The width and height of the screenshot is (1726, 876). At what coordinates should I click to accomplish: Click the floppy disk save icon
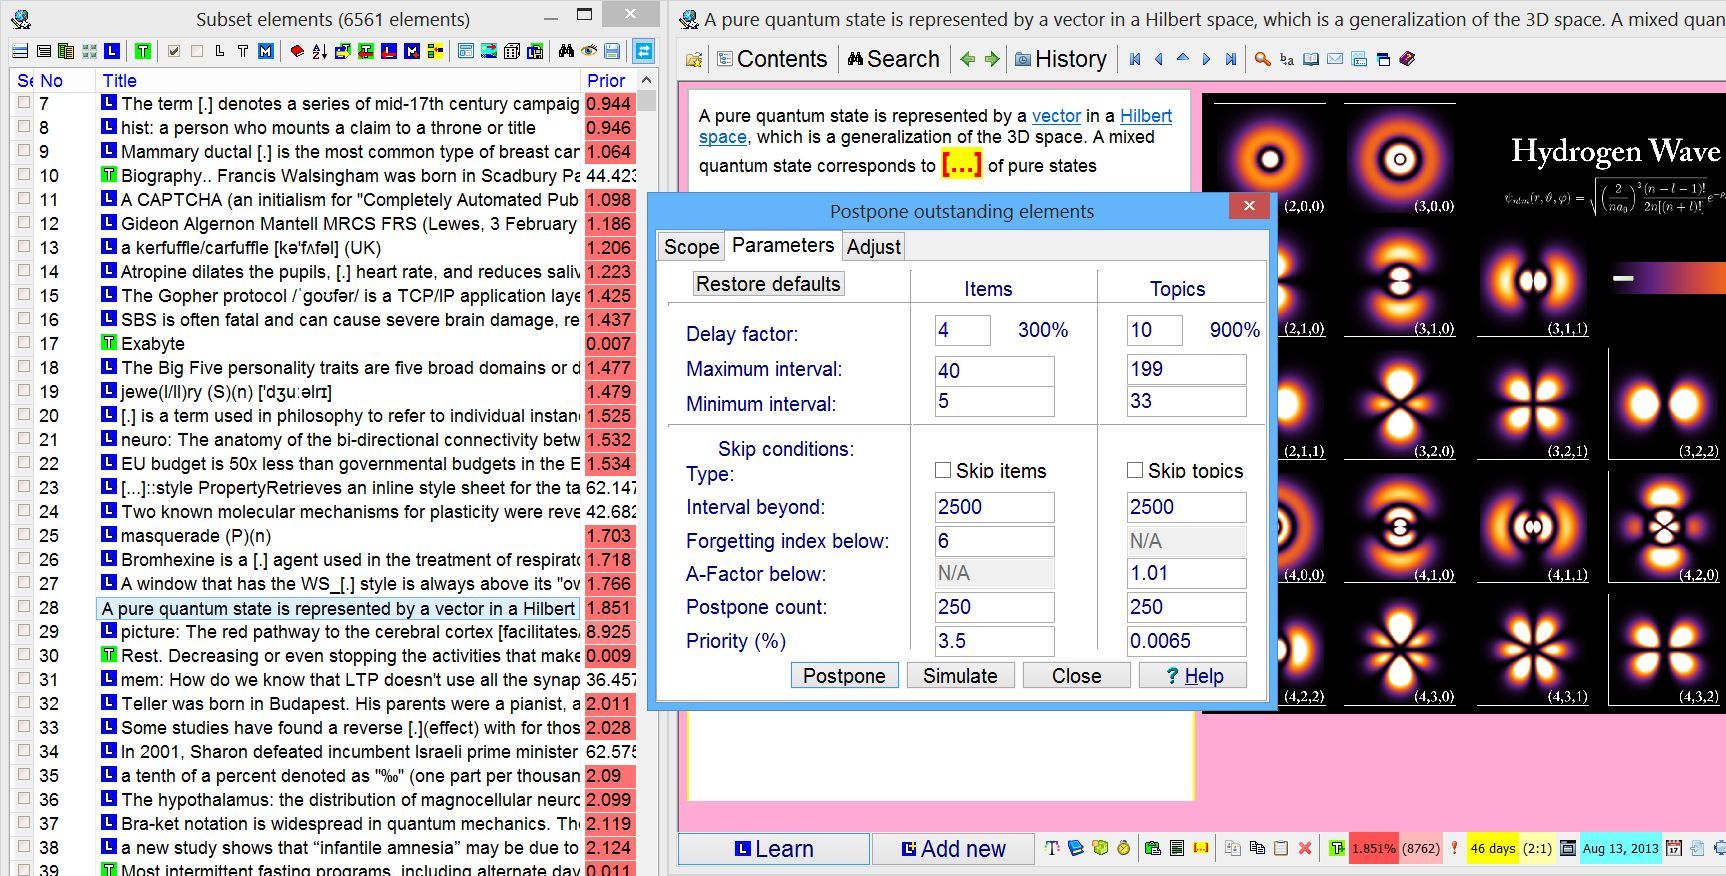click(612, 51)
